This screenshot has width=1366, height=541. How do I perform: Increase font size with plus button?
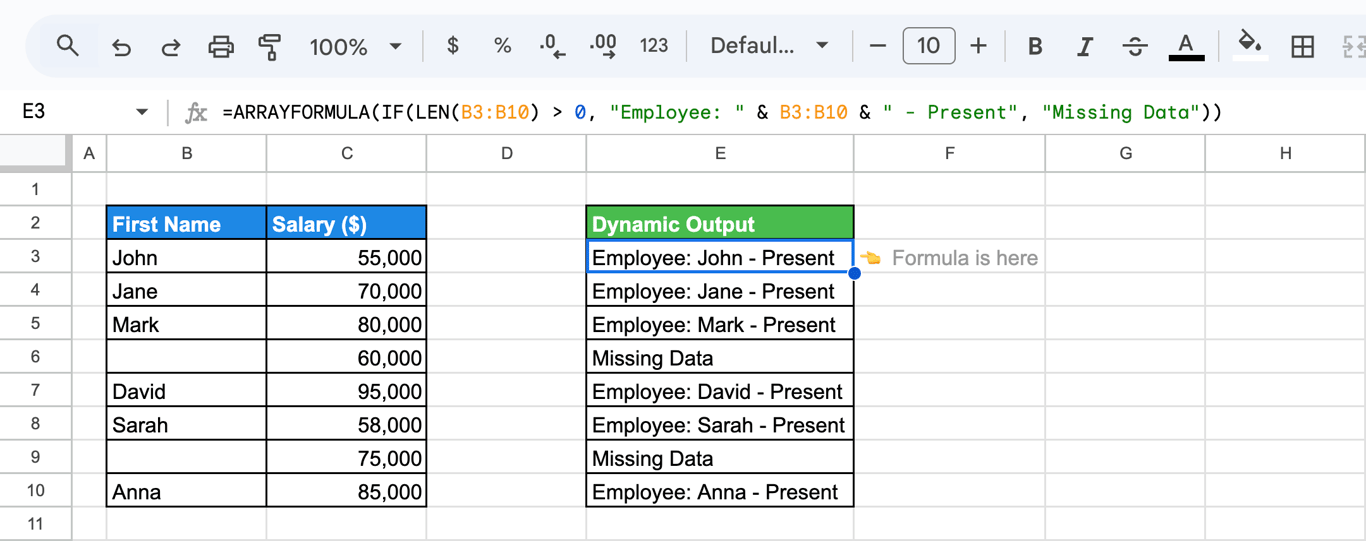[x=979, y=46]
